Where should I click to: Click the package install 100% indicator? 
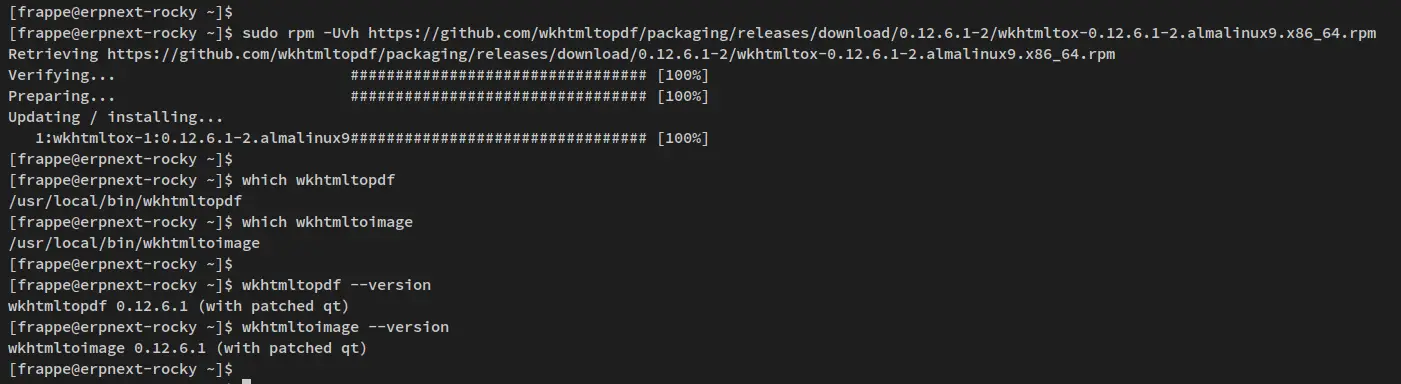(x=683, y=138)
